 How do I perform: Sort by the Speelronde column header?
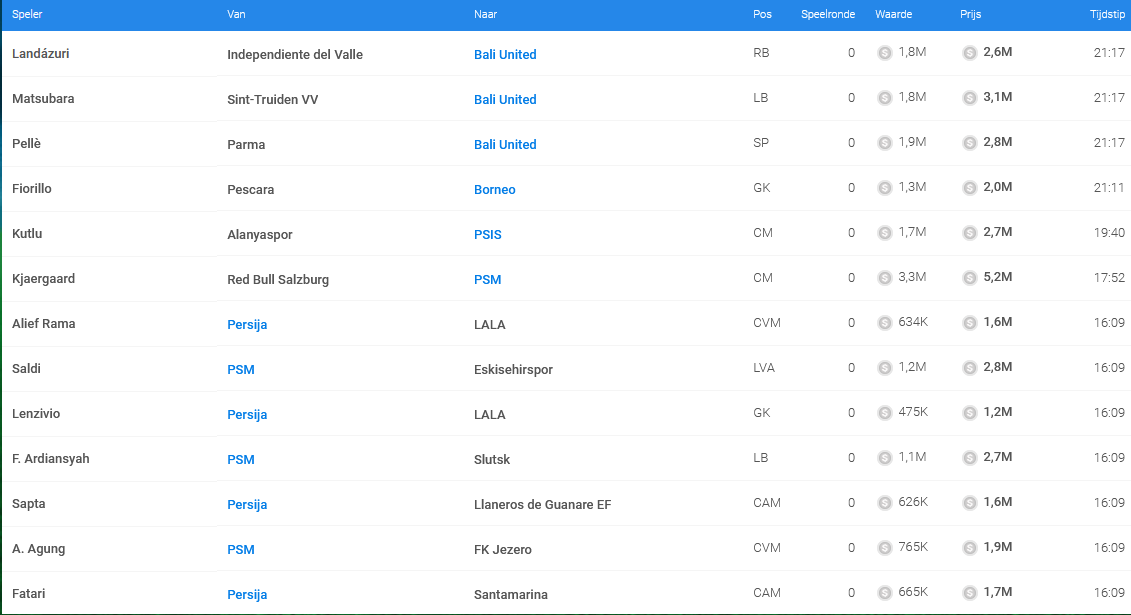click(827, 14)
